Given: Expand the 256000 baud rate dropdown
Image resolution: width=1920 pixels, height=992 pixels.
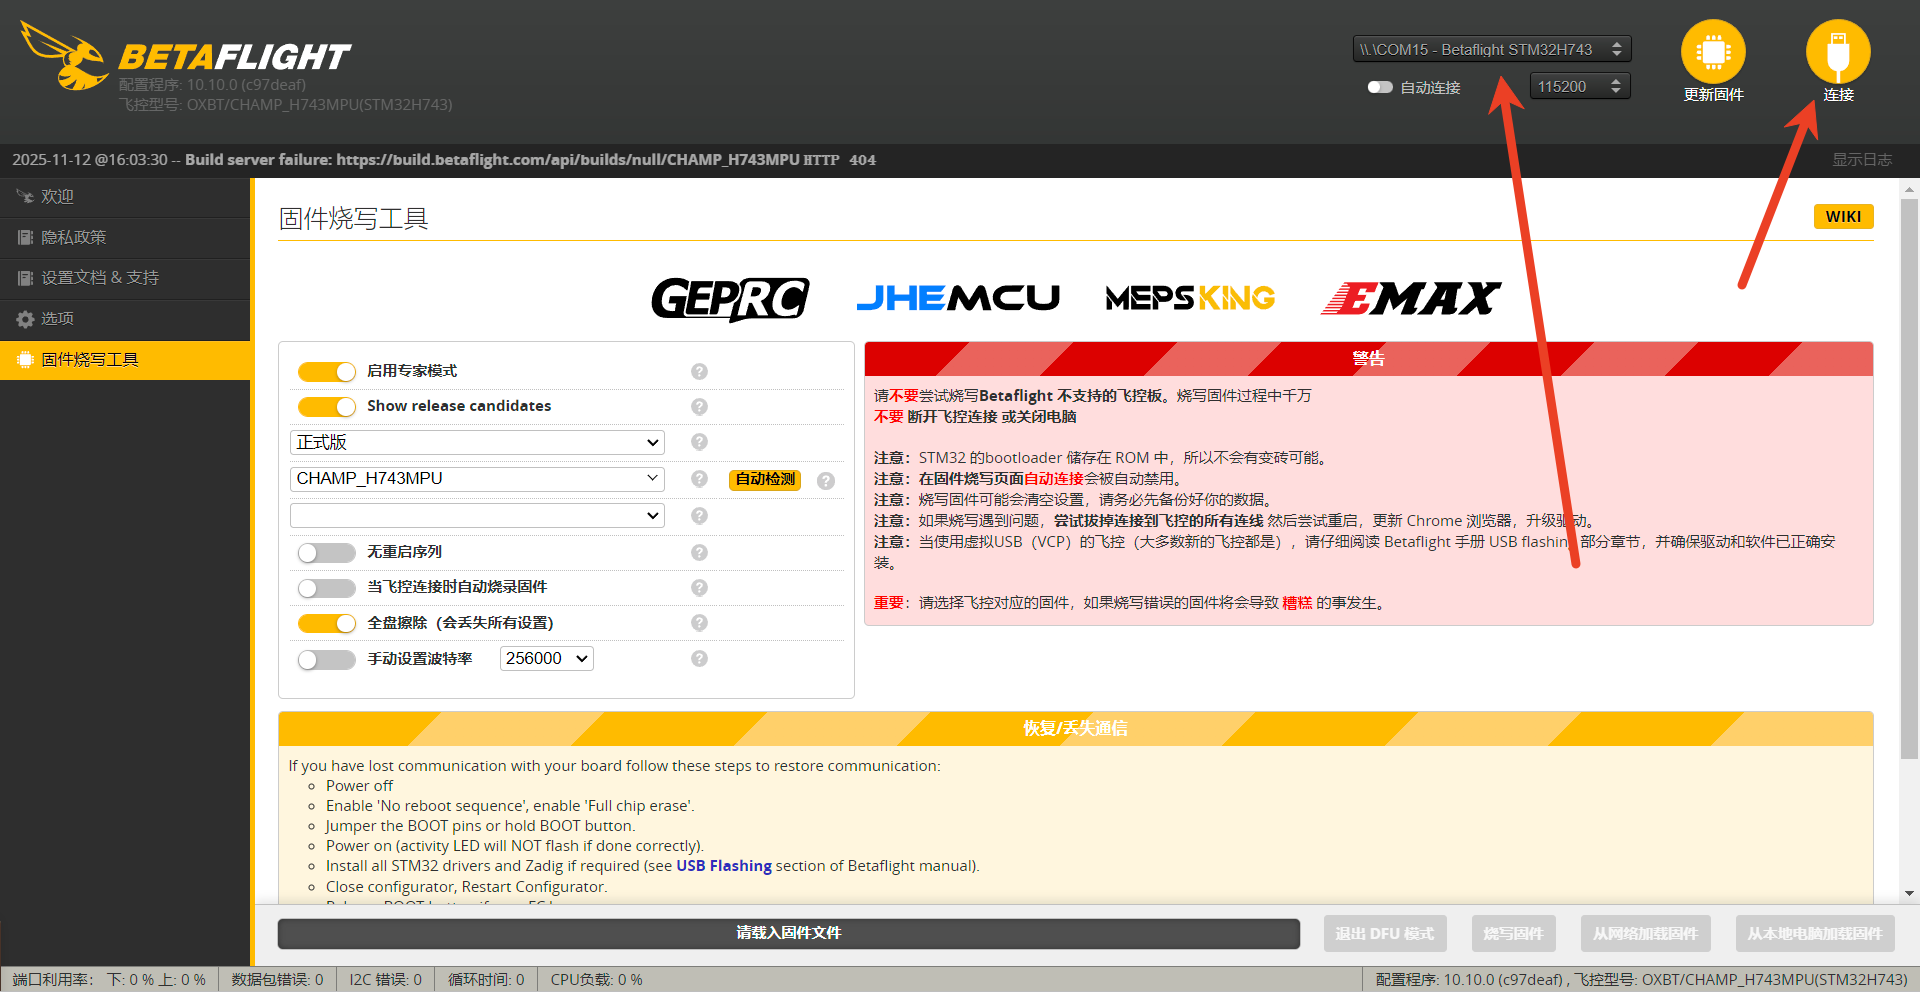Looking at the screenshot, I should [x=546, y=658].
